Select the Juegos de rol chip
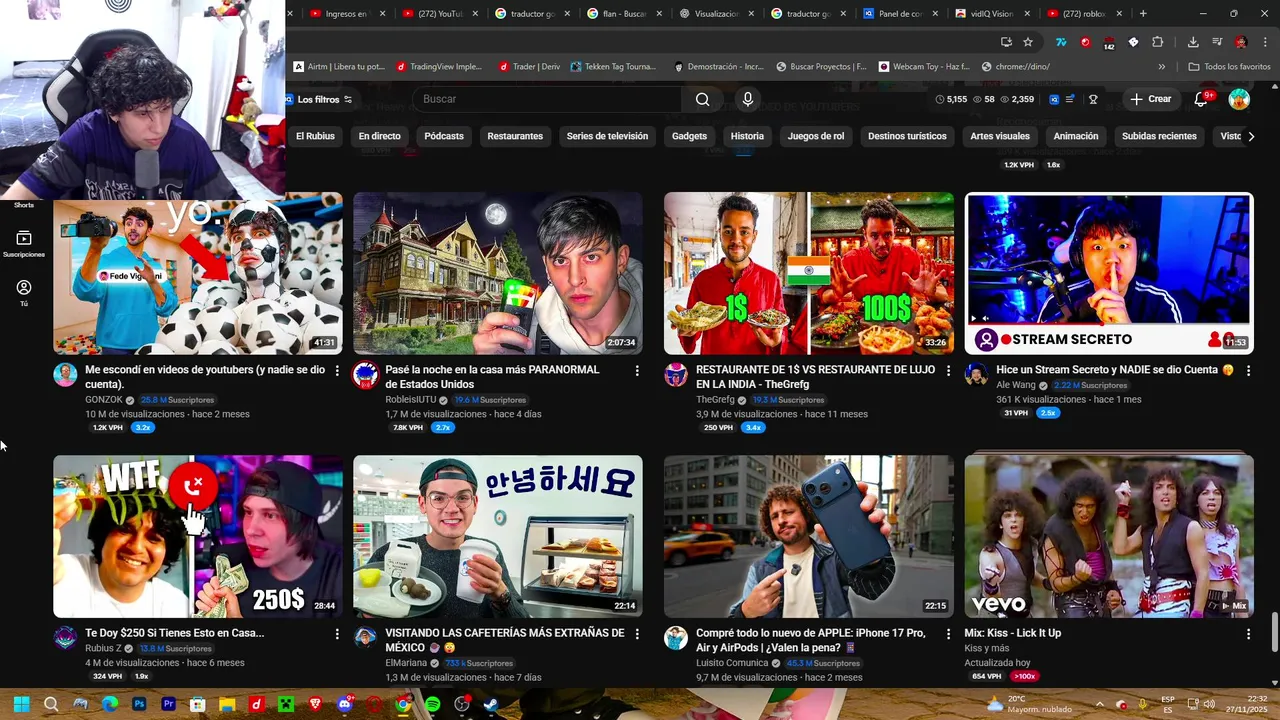Viewport: 1280px width, 720px height. tap(816, 136)
